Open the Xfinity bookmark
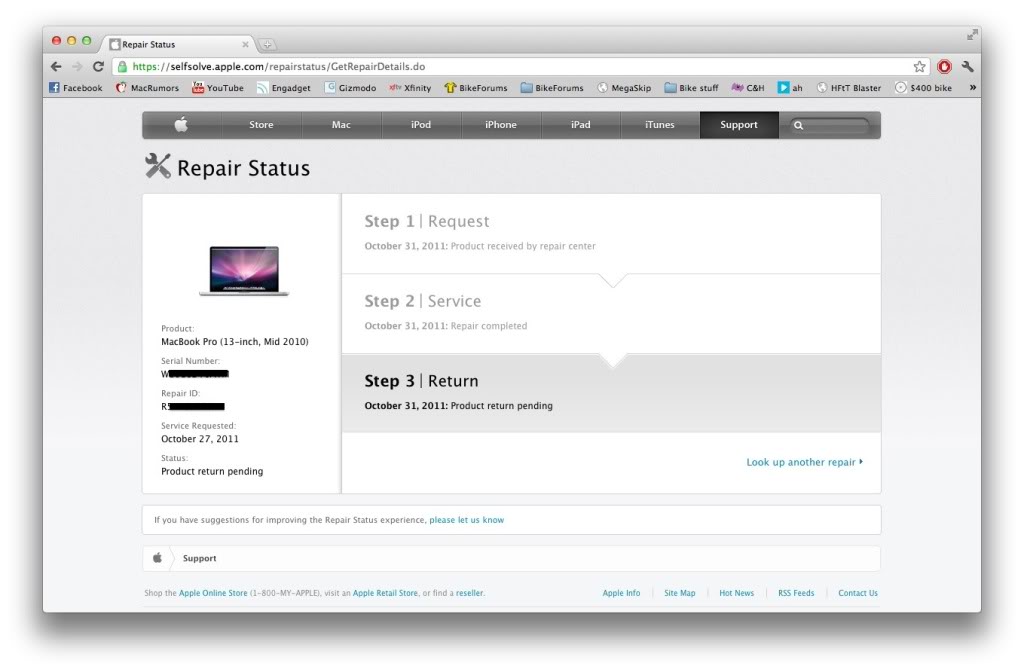The width and height of the screenshot is (1024, 672). (x=410, y=88)
